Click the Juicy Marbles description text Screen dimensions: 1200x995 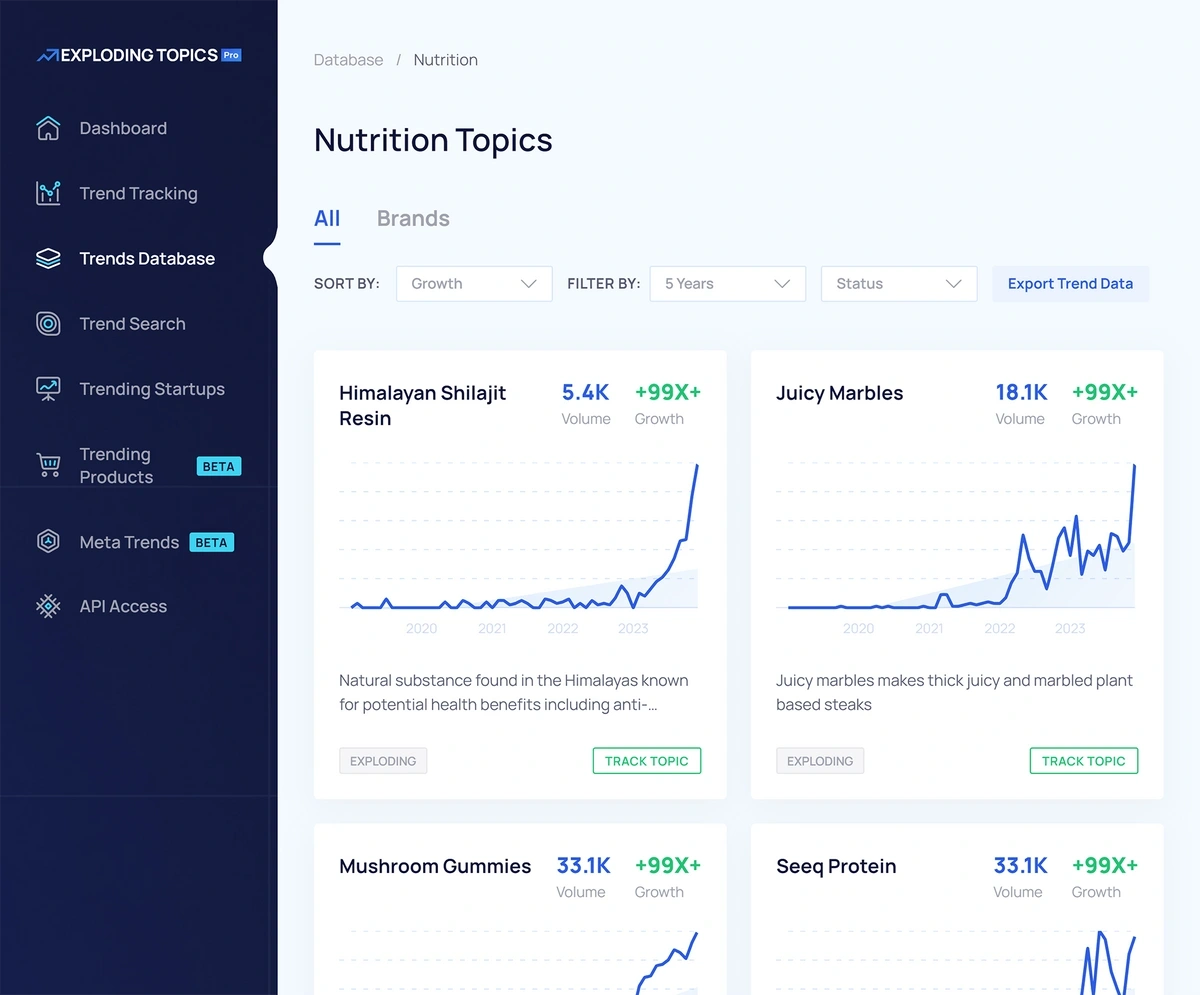coord(954,692)
